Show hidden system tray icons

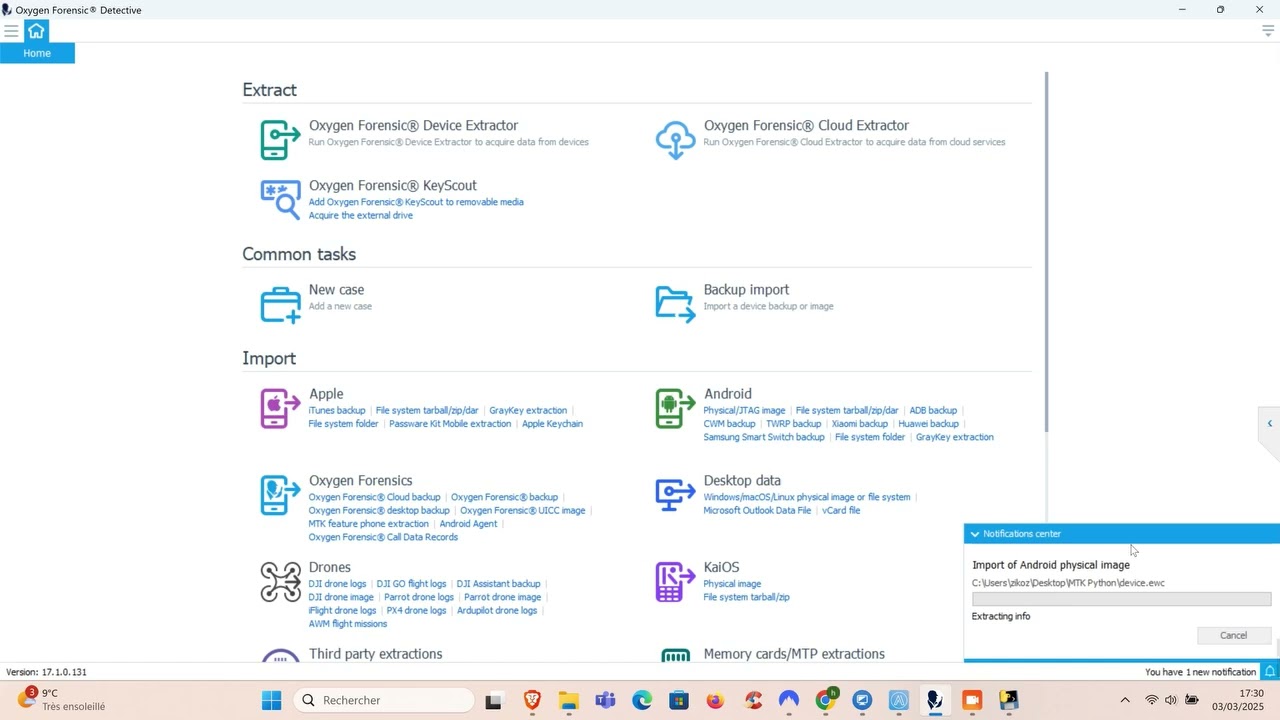pos(1125,700)
